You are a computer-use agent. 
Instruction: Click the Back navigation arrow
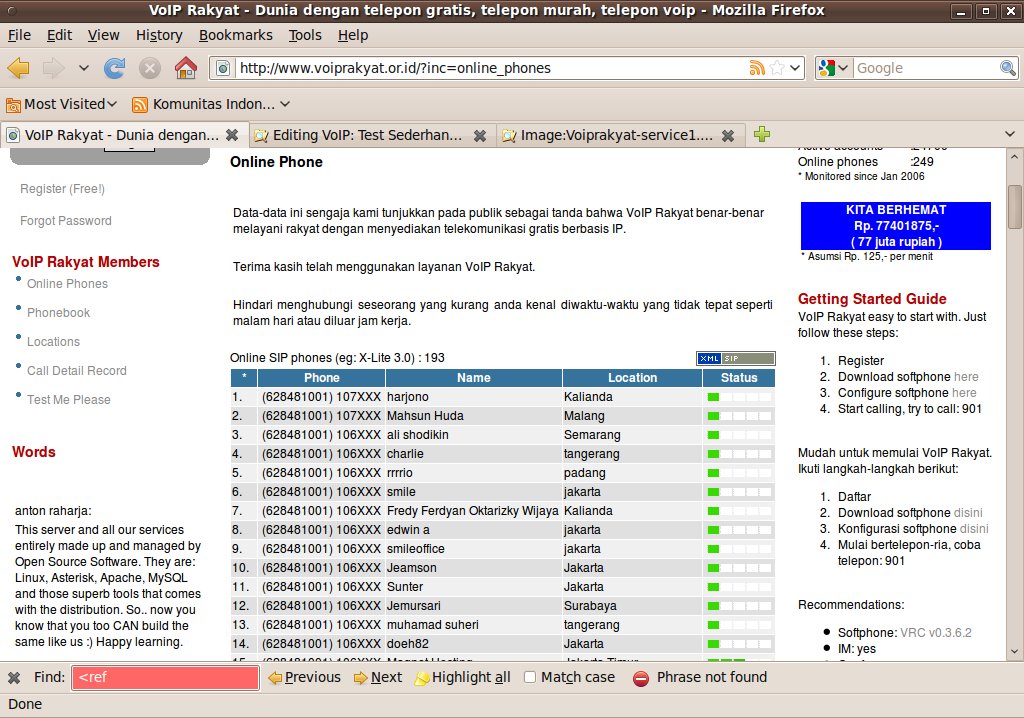coord(18,68)
